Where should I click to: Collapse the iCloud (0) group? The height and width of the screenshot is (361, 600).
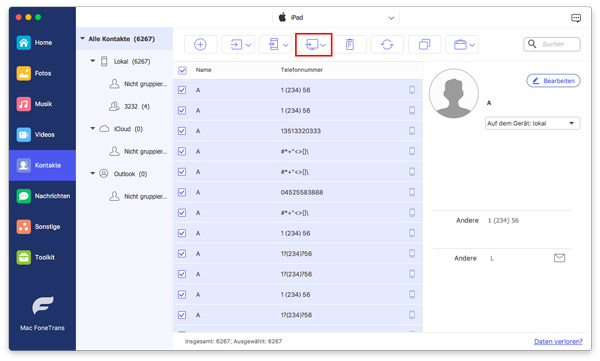[93, 129]
